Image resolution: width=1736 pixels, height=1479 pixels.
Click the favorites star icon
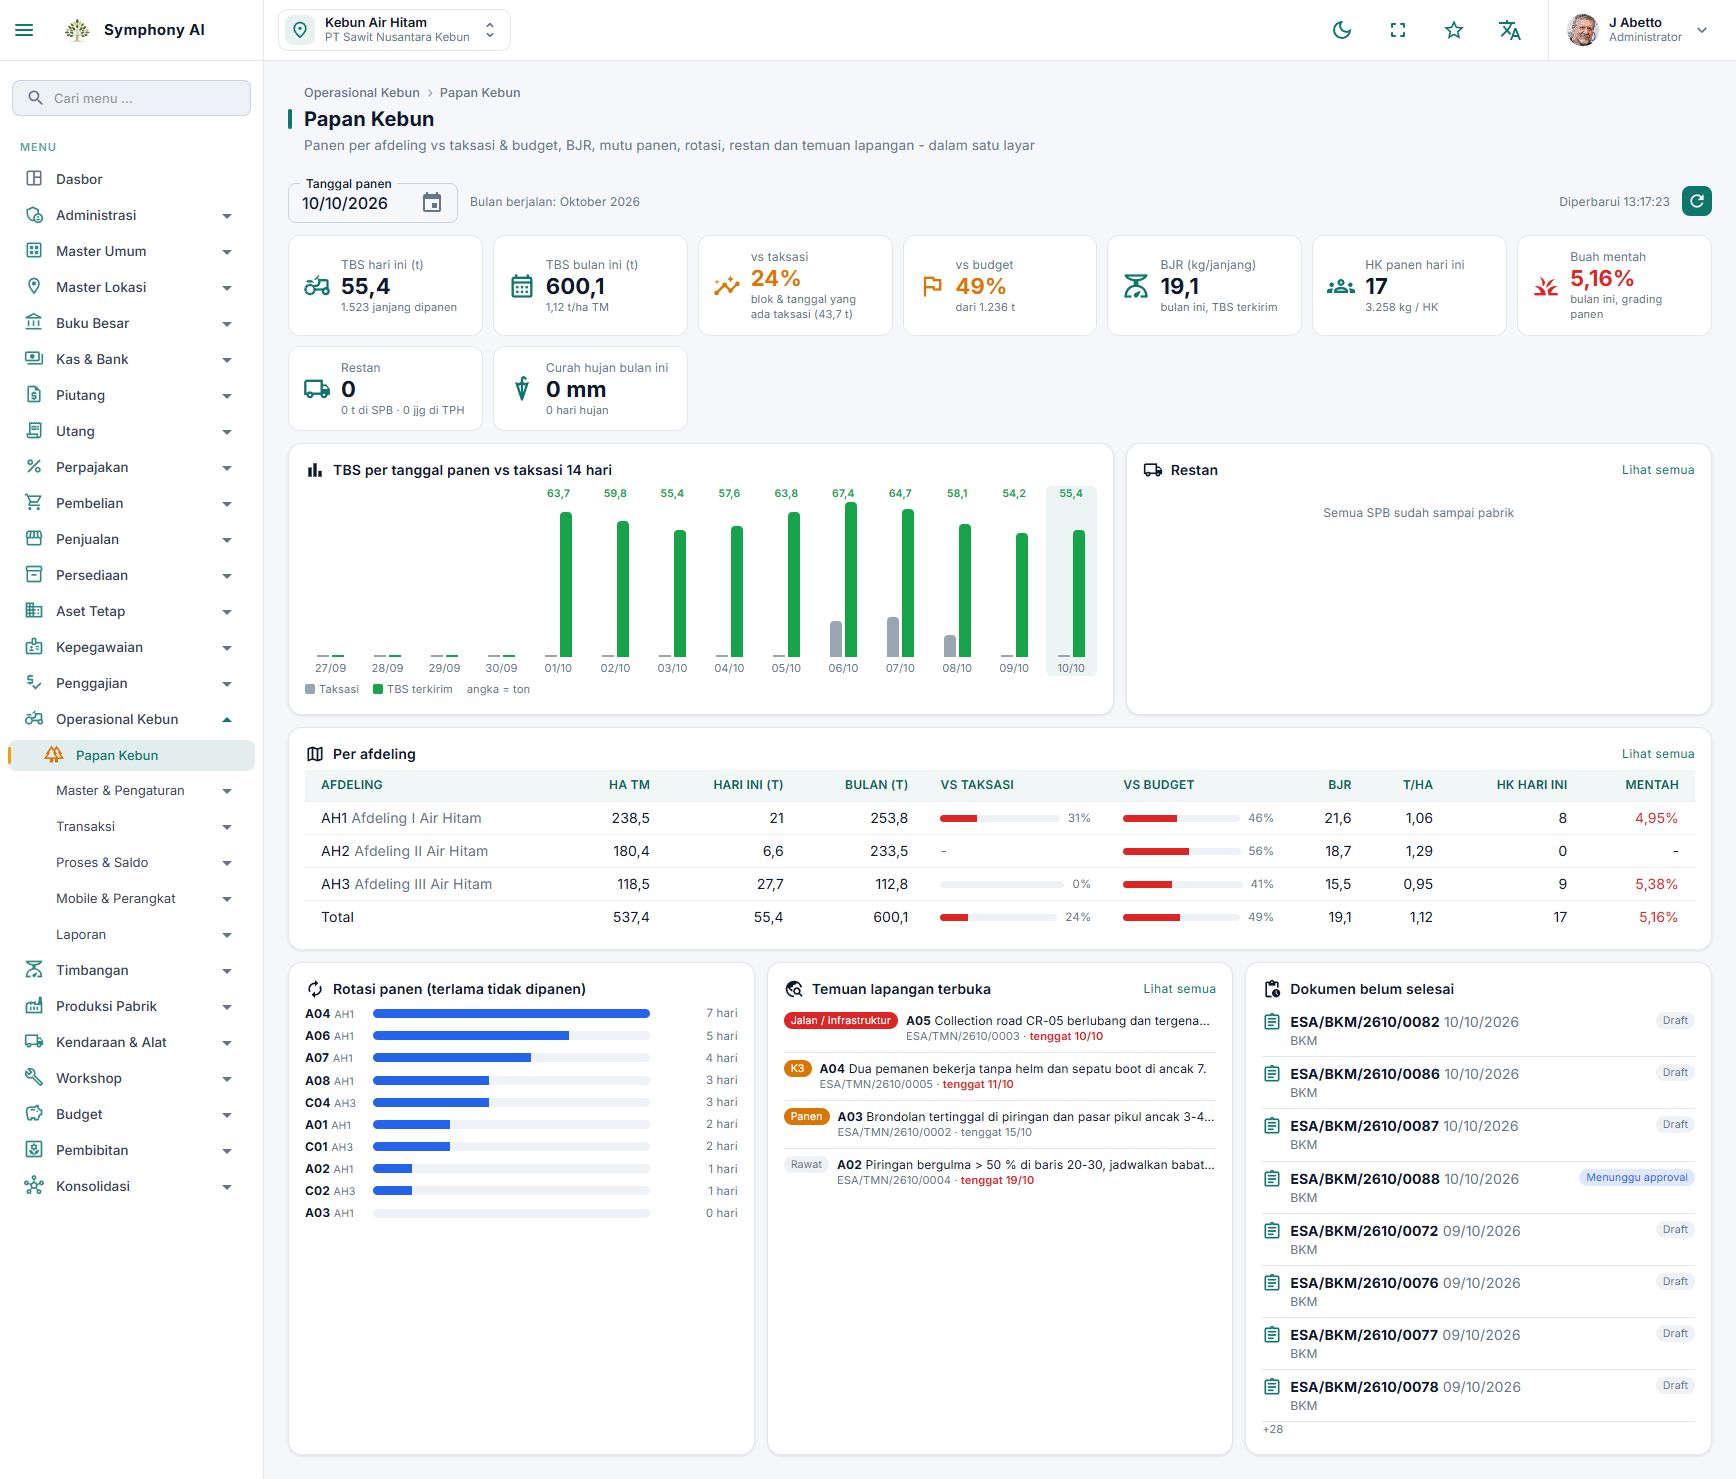(x=1454, y=30)
